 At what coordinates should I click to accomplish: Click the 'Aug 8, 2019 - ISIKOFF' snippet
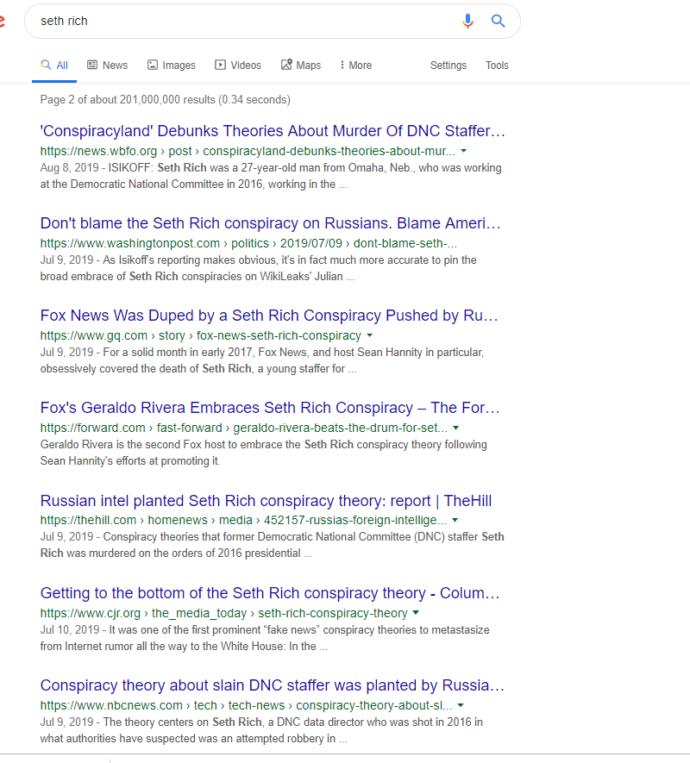pos(271,176)
